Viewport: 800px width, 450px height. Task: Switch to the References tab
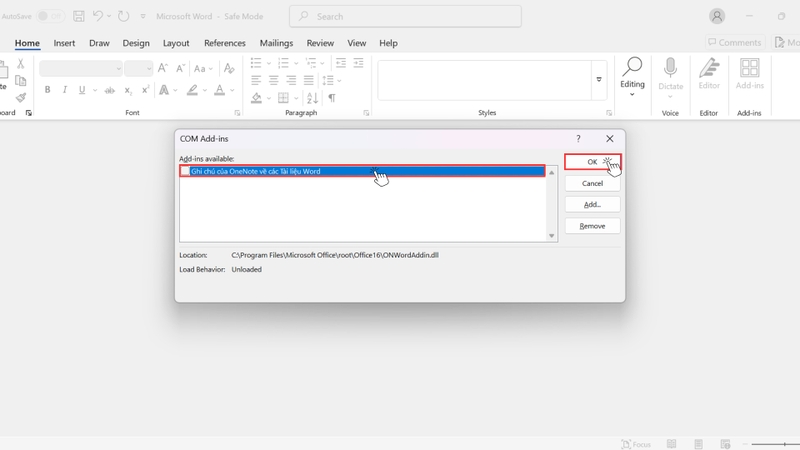click(x=224, y=43)
